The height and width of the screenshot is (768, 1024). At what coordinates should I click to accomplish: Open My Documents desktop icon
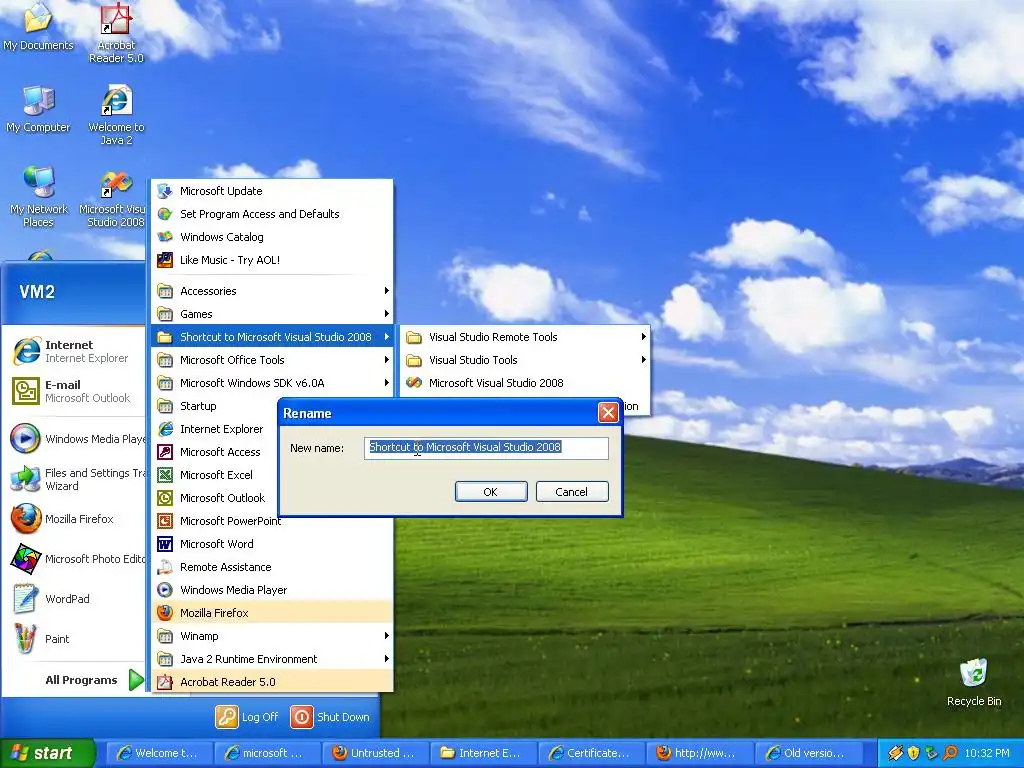[x=38, y=26]
